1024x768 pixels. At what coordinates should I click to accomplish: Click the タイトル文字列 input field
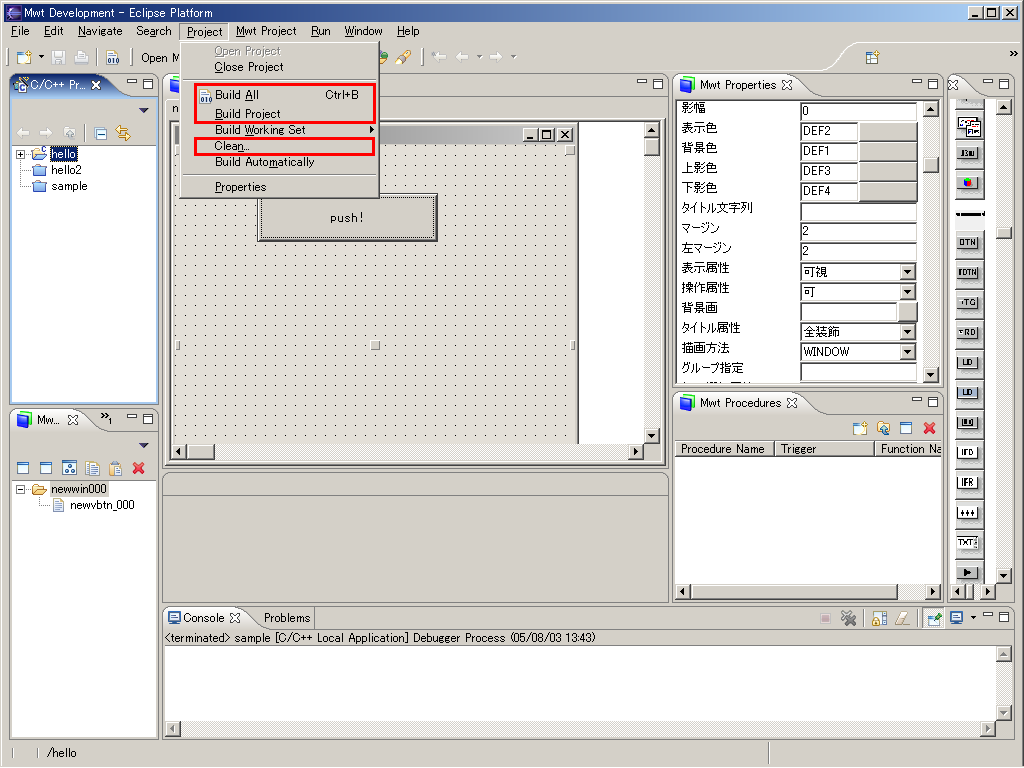click(858, 212)
